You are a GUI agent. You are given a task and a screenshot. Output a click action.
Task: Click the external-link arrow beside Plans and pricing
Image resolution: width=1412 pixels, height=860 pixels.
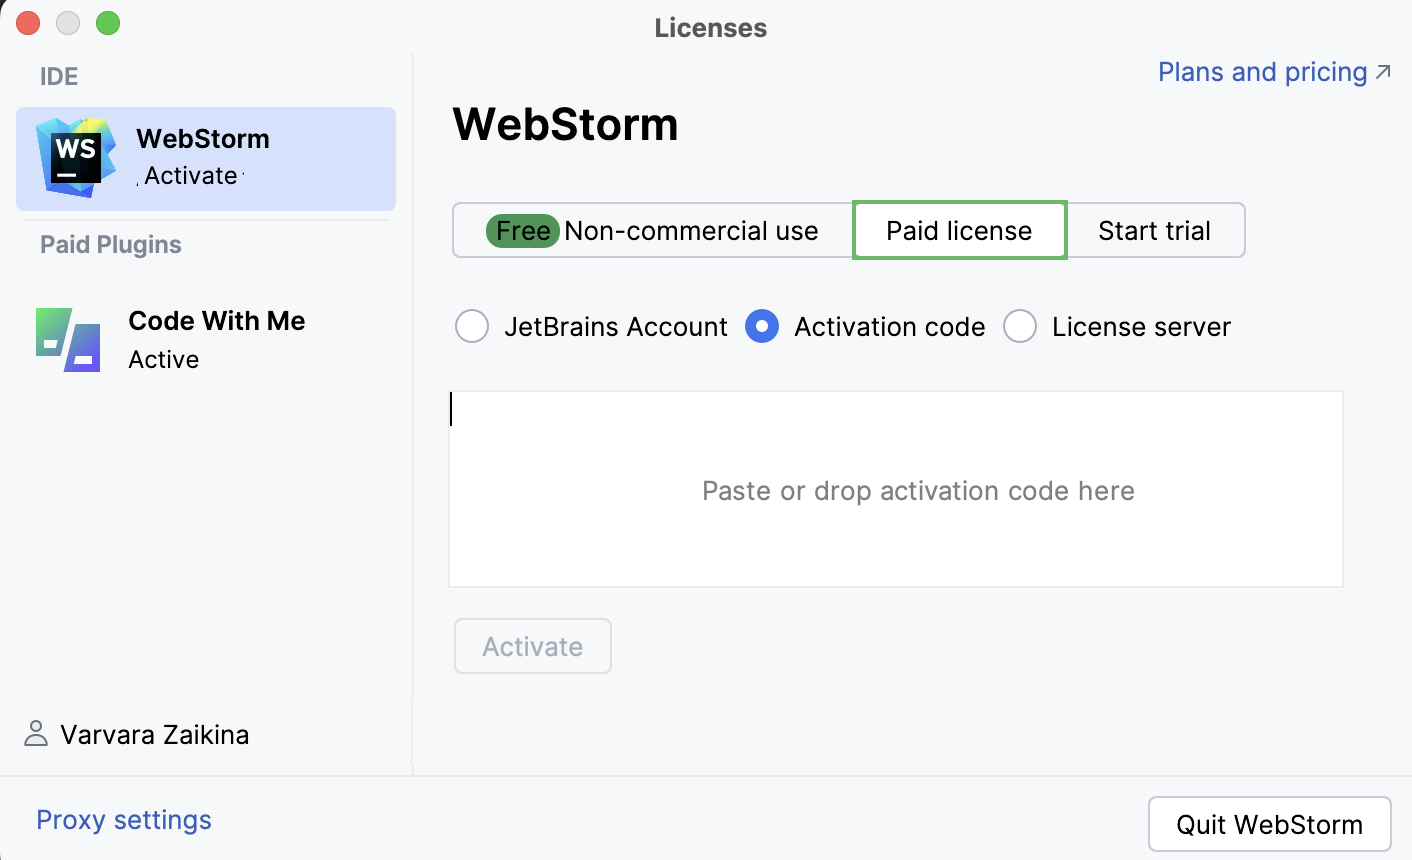click(1382, 71)
